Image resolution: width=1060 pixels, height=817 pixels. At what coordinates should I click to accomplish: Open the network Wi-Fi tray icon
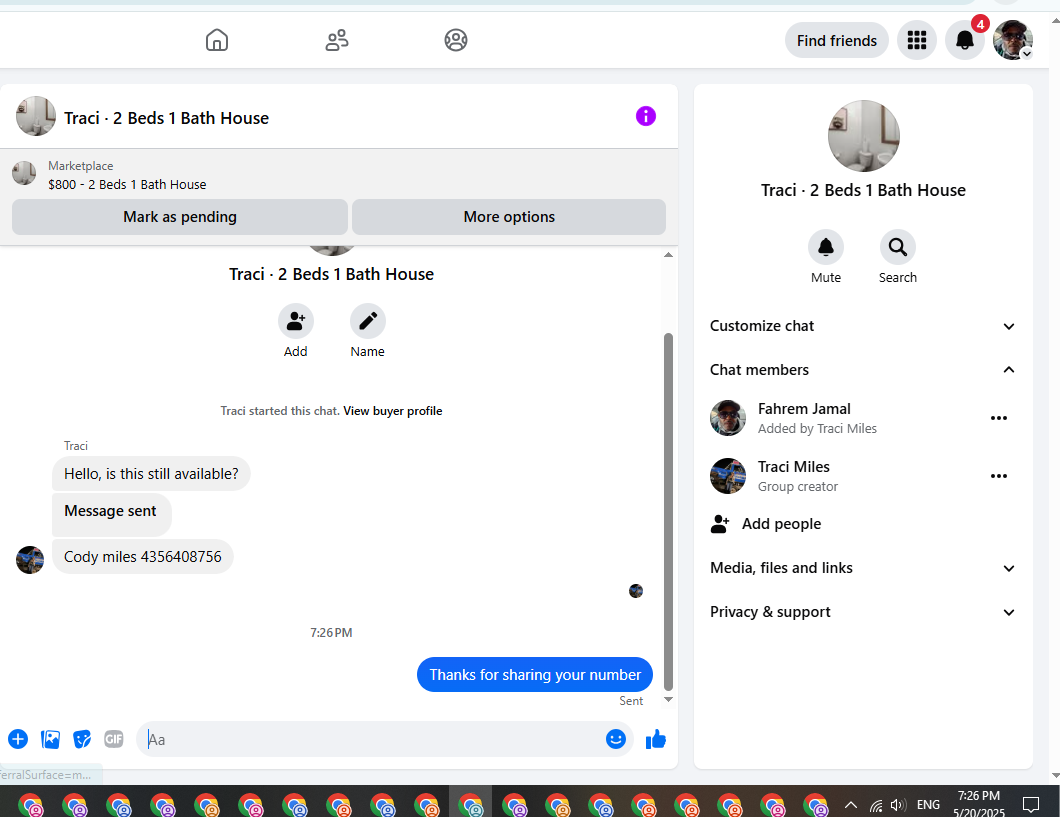(x=876, y=805)
